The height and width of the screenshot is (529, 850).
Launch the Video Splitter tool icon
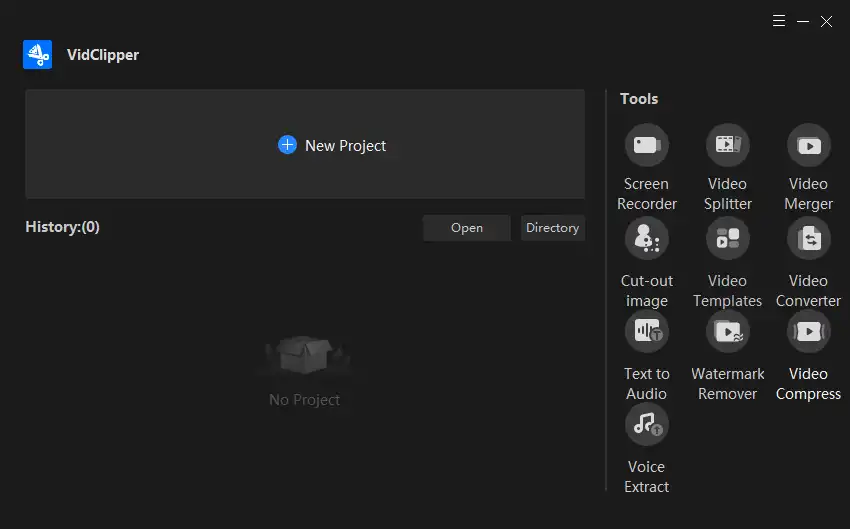point(727,145)
